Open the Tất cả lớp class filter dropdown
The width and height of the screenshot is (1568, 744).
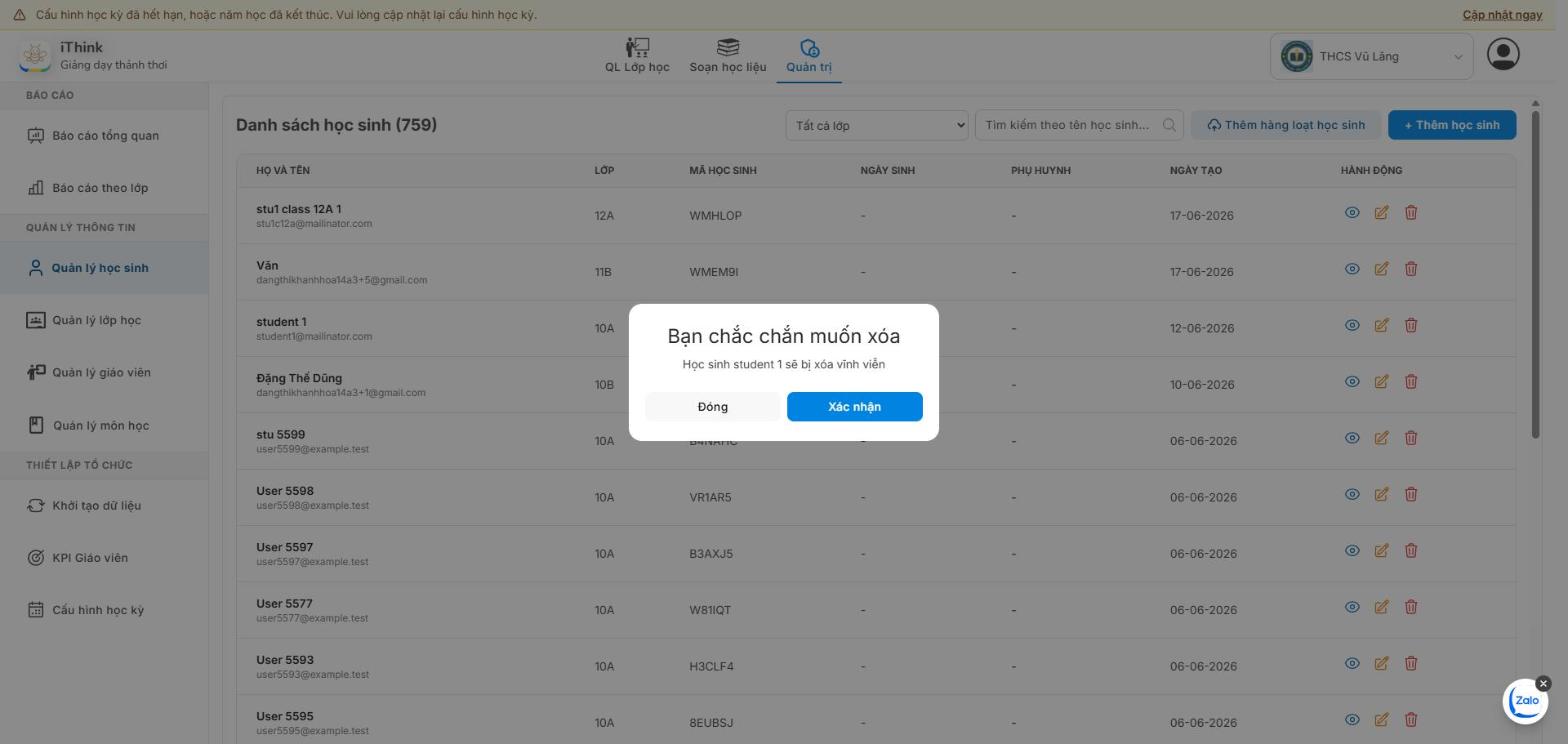(876, 125)
